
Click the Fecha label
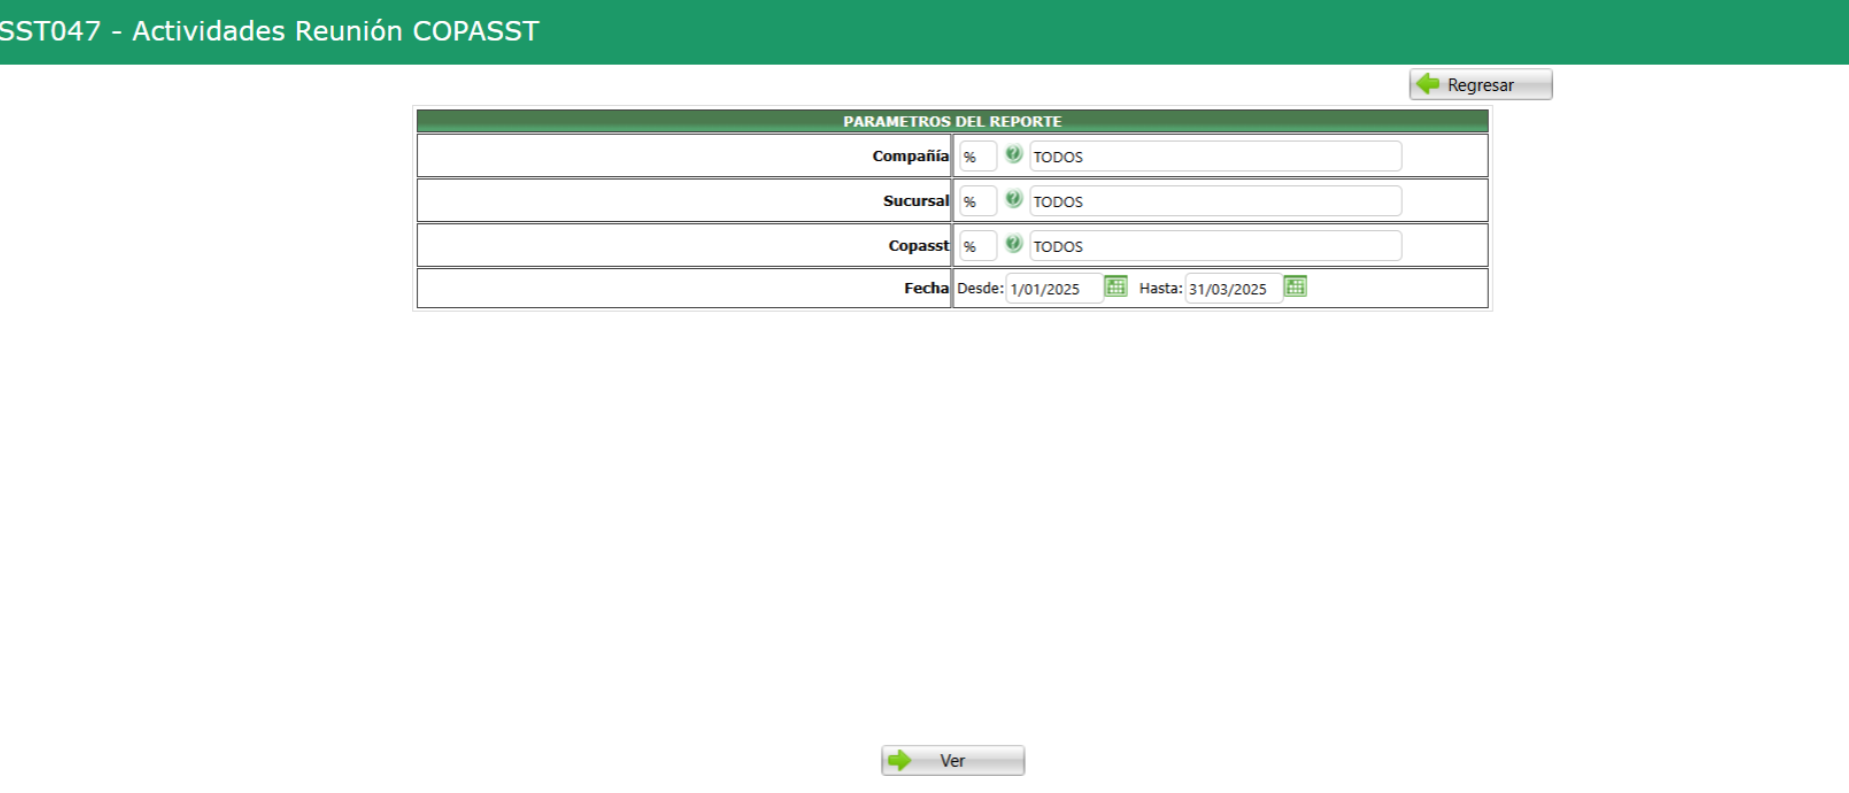tap(926, 288)
